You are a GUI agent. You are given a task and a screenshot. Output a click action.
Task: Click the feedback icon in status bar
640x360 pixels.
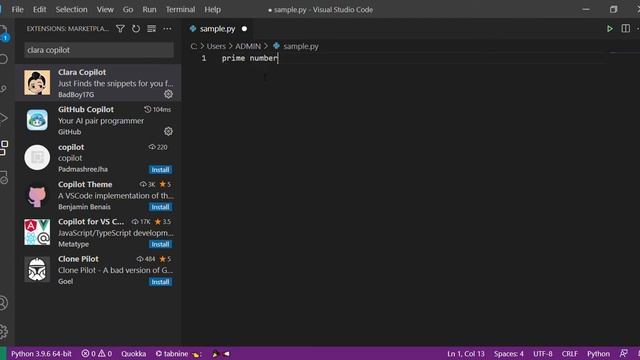pos(623,353)
